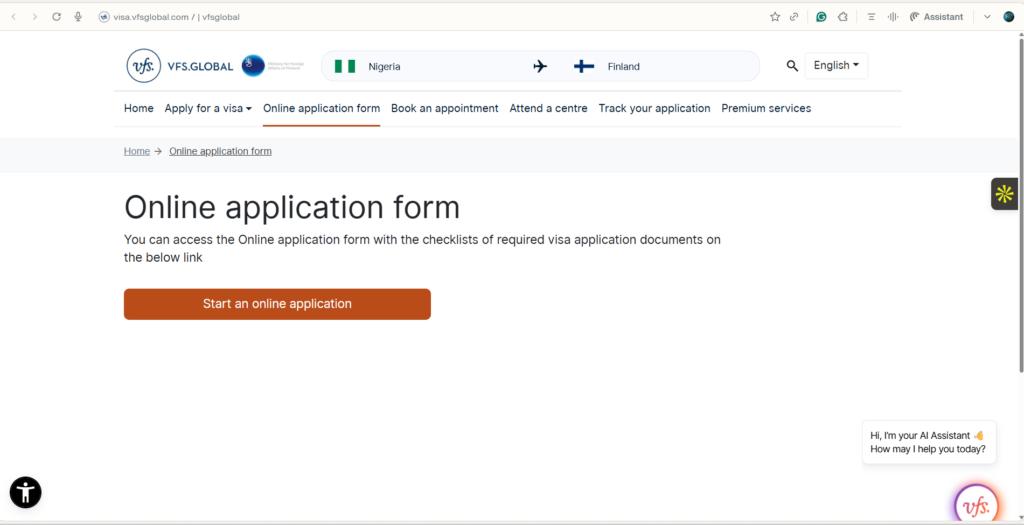The image size is (1024, 525).
Task: Click Start an online application button
Action: click(278, 304)
